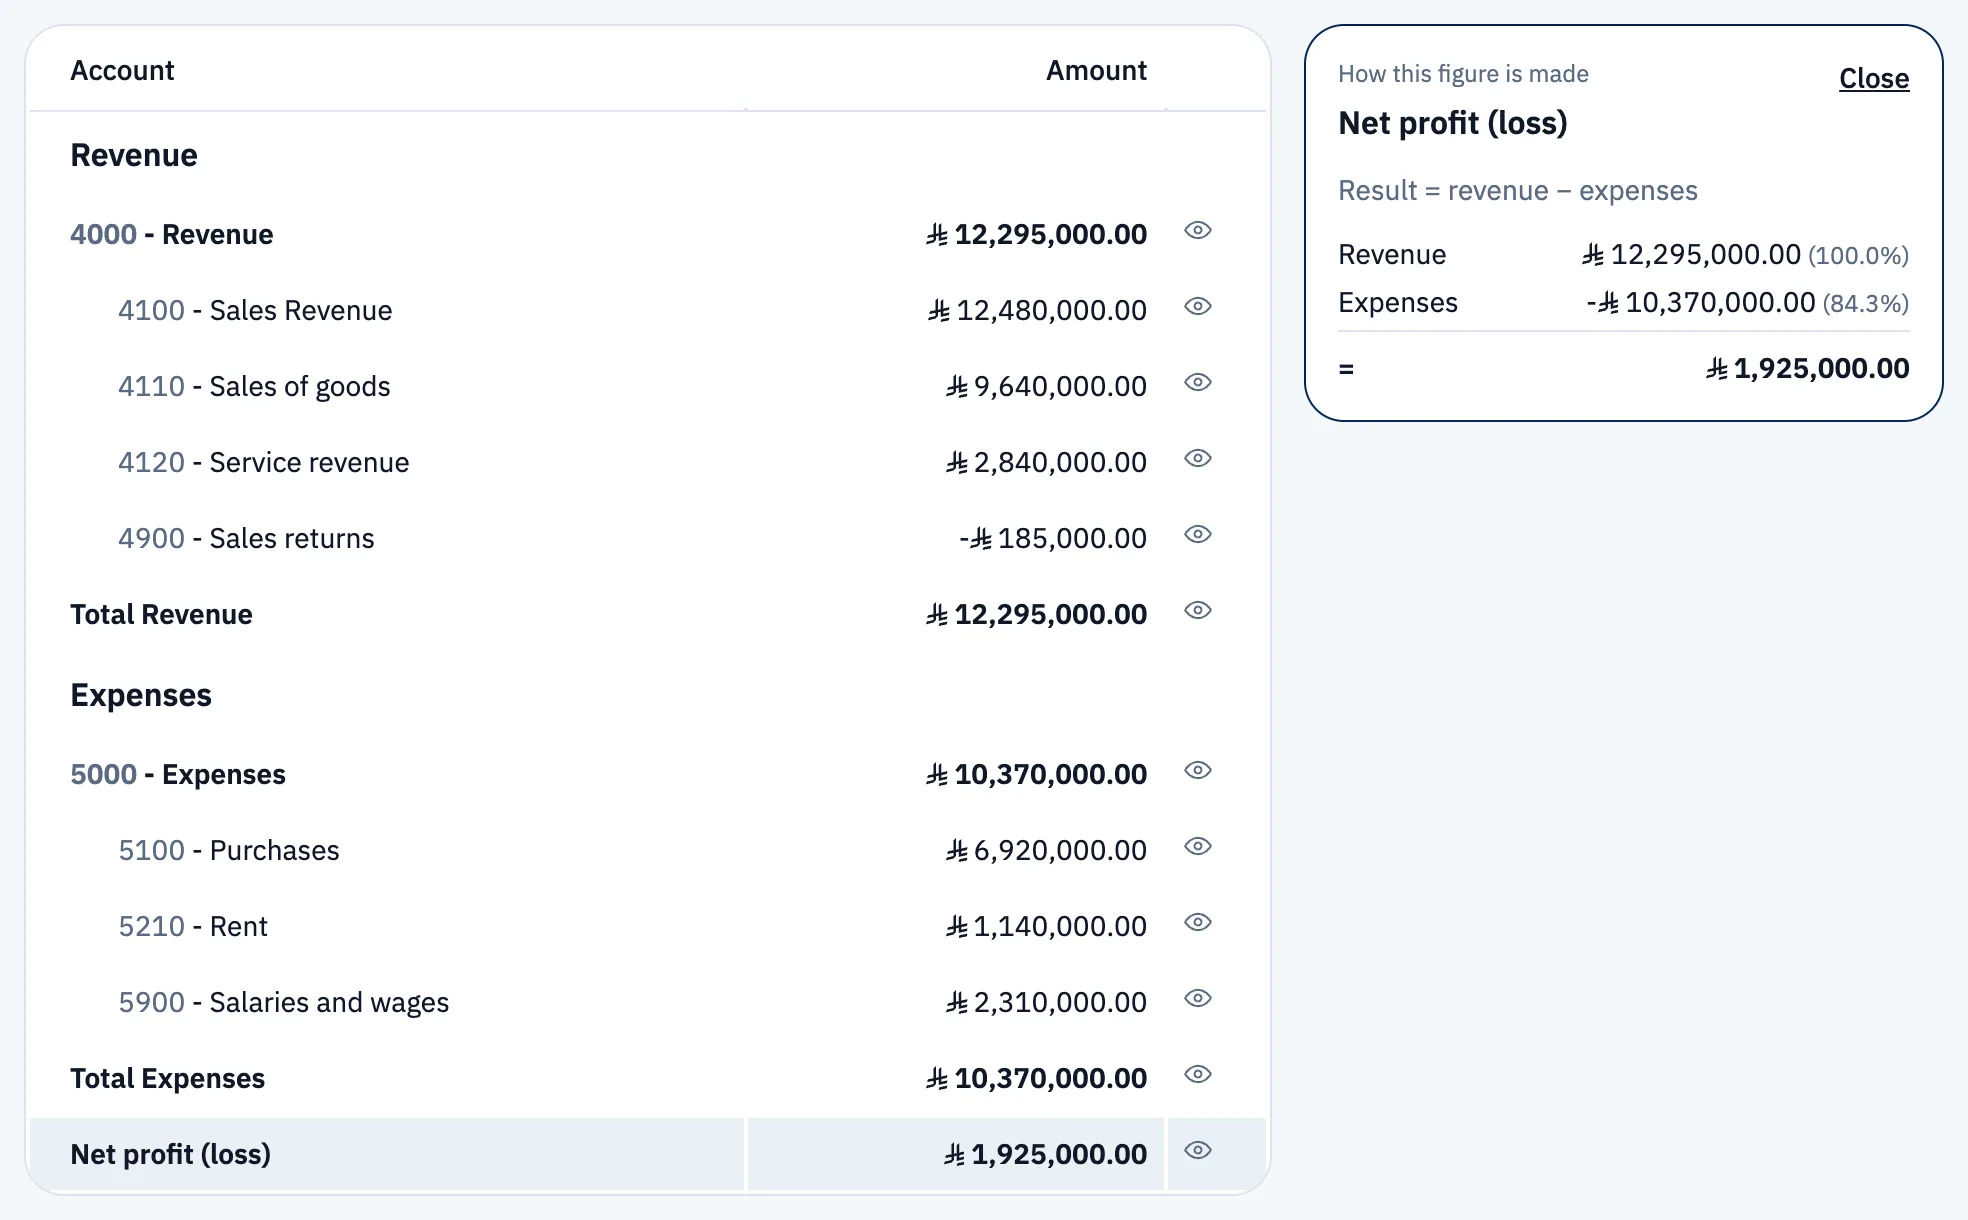
Task: Click the Expenses section heading
Action: tap(141, 696)
